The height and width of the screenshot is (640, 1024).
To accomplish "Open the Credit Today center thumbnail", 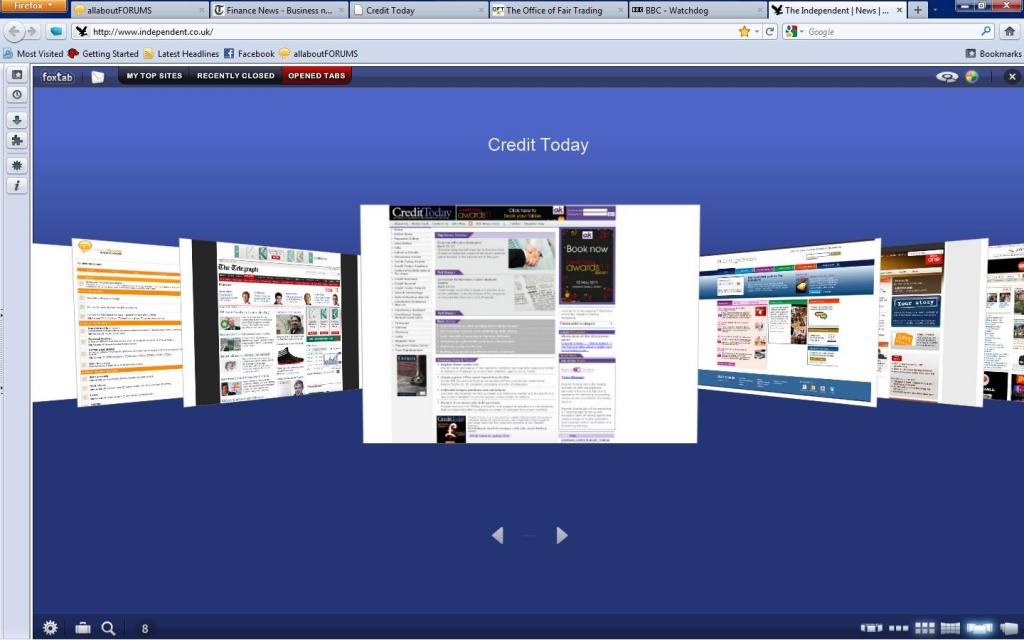I will click(x=530, y=324).
